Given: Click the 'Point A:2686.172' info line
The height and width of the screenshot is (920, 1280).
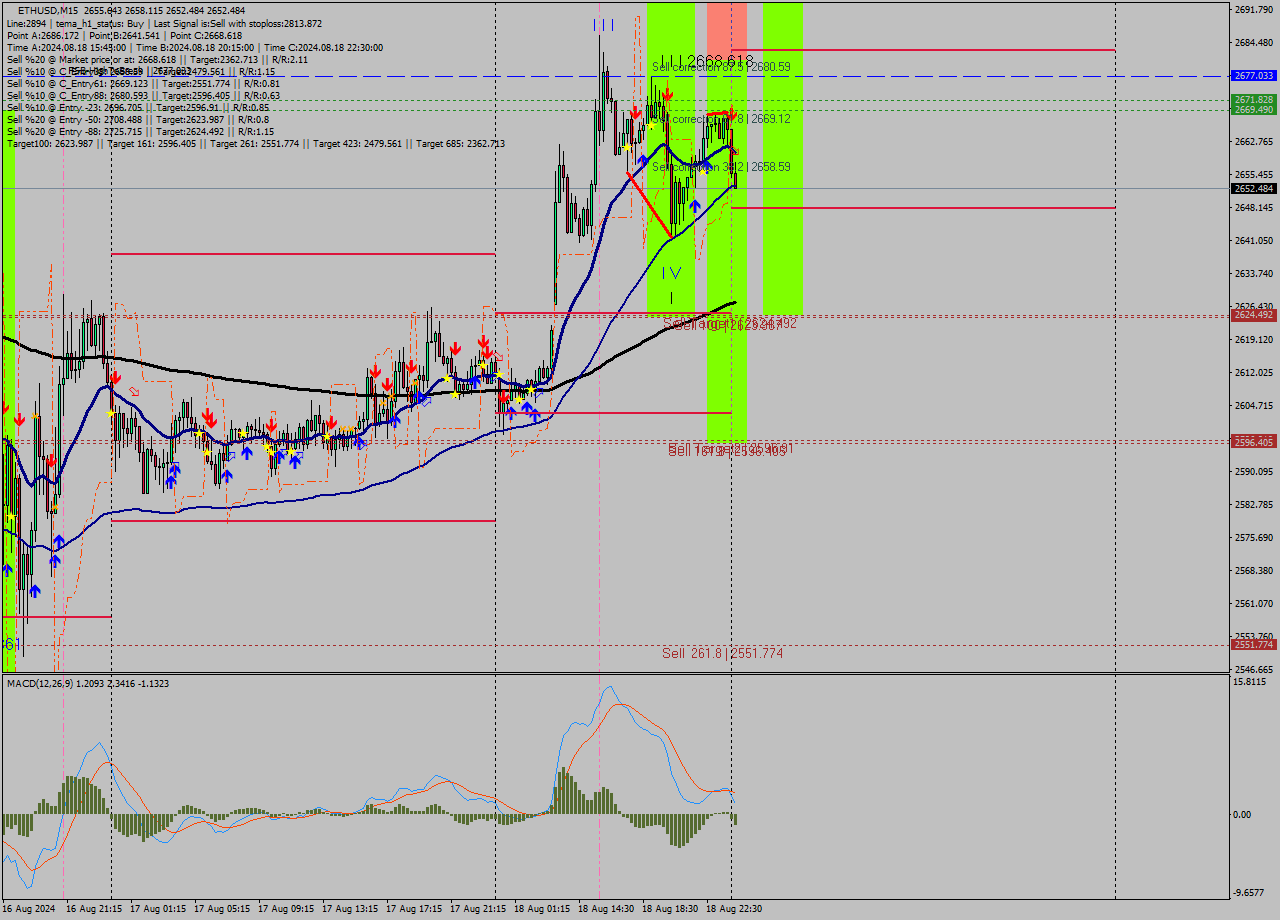Looking at the screenshot, I should click(x=124, y=35).
